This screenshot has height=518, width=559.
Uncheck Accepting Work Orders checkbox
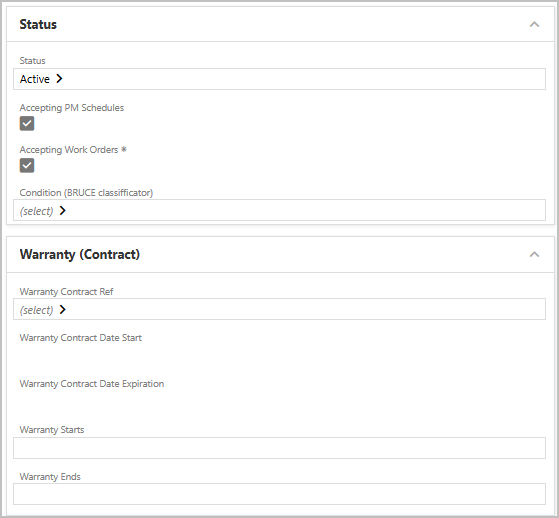(27, 165)
